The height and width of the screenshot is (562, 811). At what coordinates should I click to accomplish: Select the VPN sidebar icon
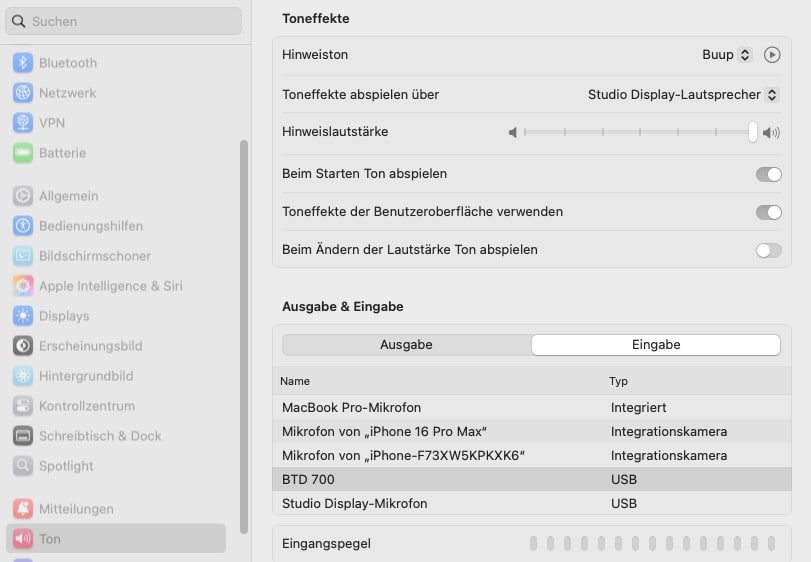point(23,123)
